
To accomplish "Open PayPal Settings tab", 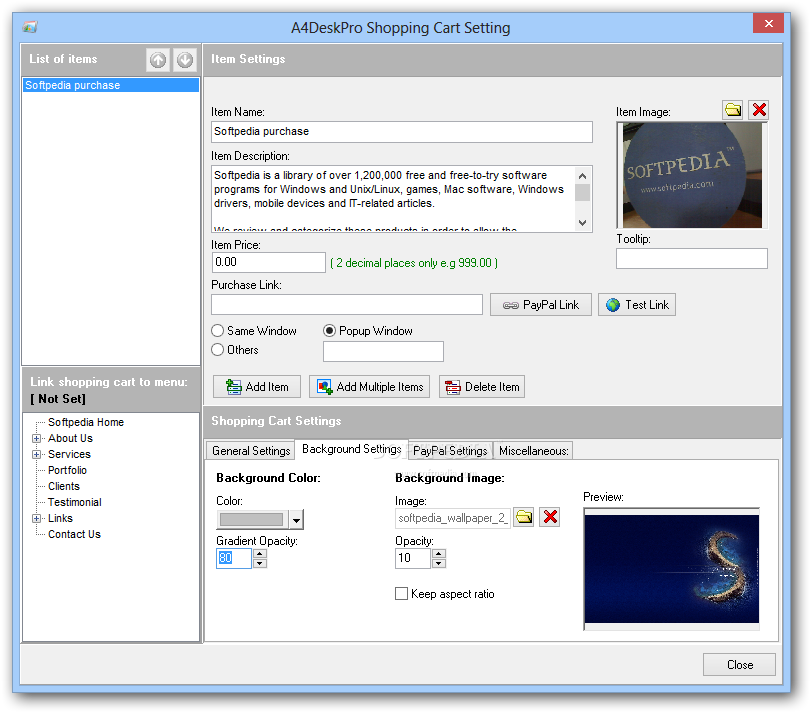I will pyautogui.click(x=450, y=451).
